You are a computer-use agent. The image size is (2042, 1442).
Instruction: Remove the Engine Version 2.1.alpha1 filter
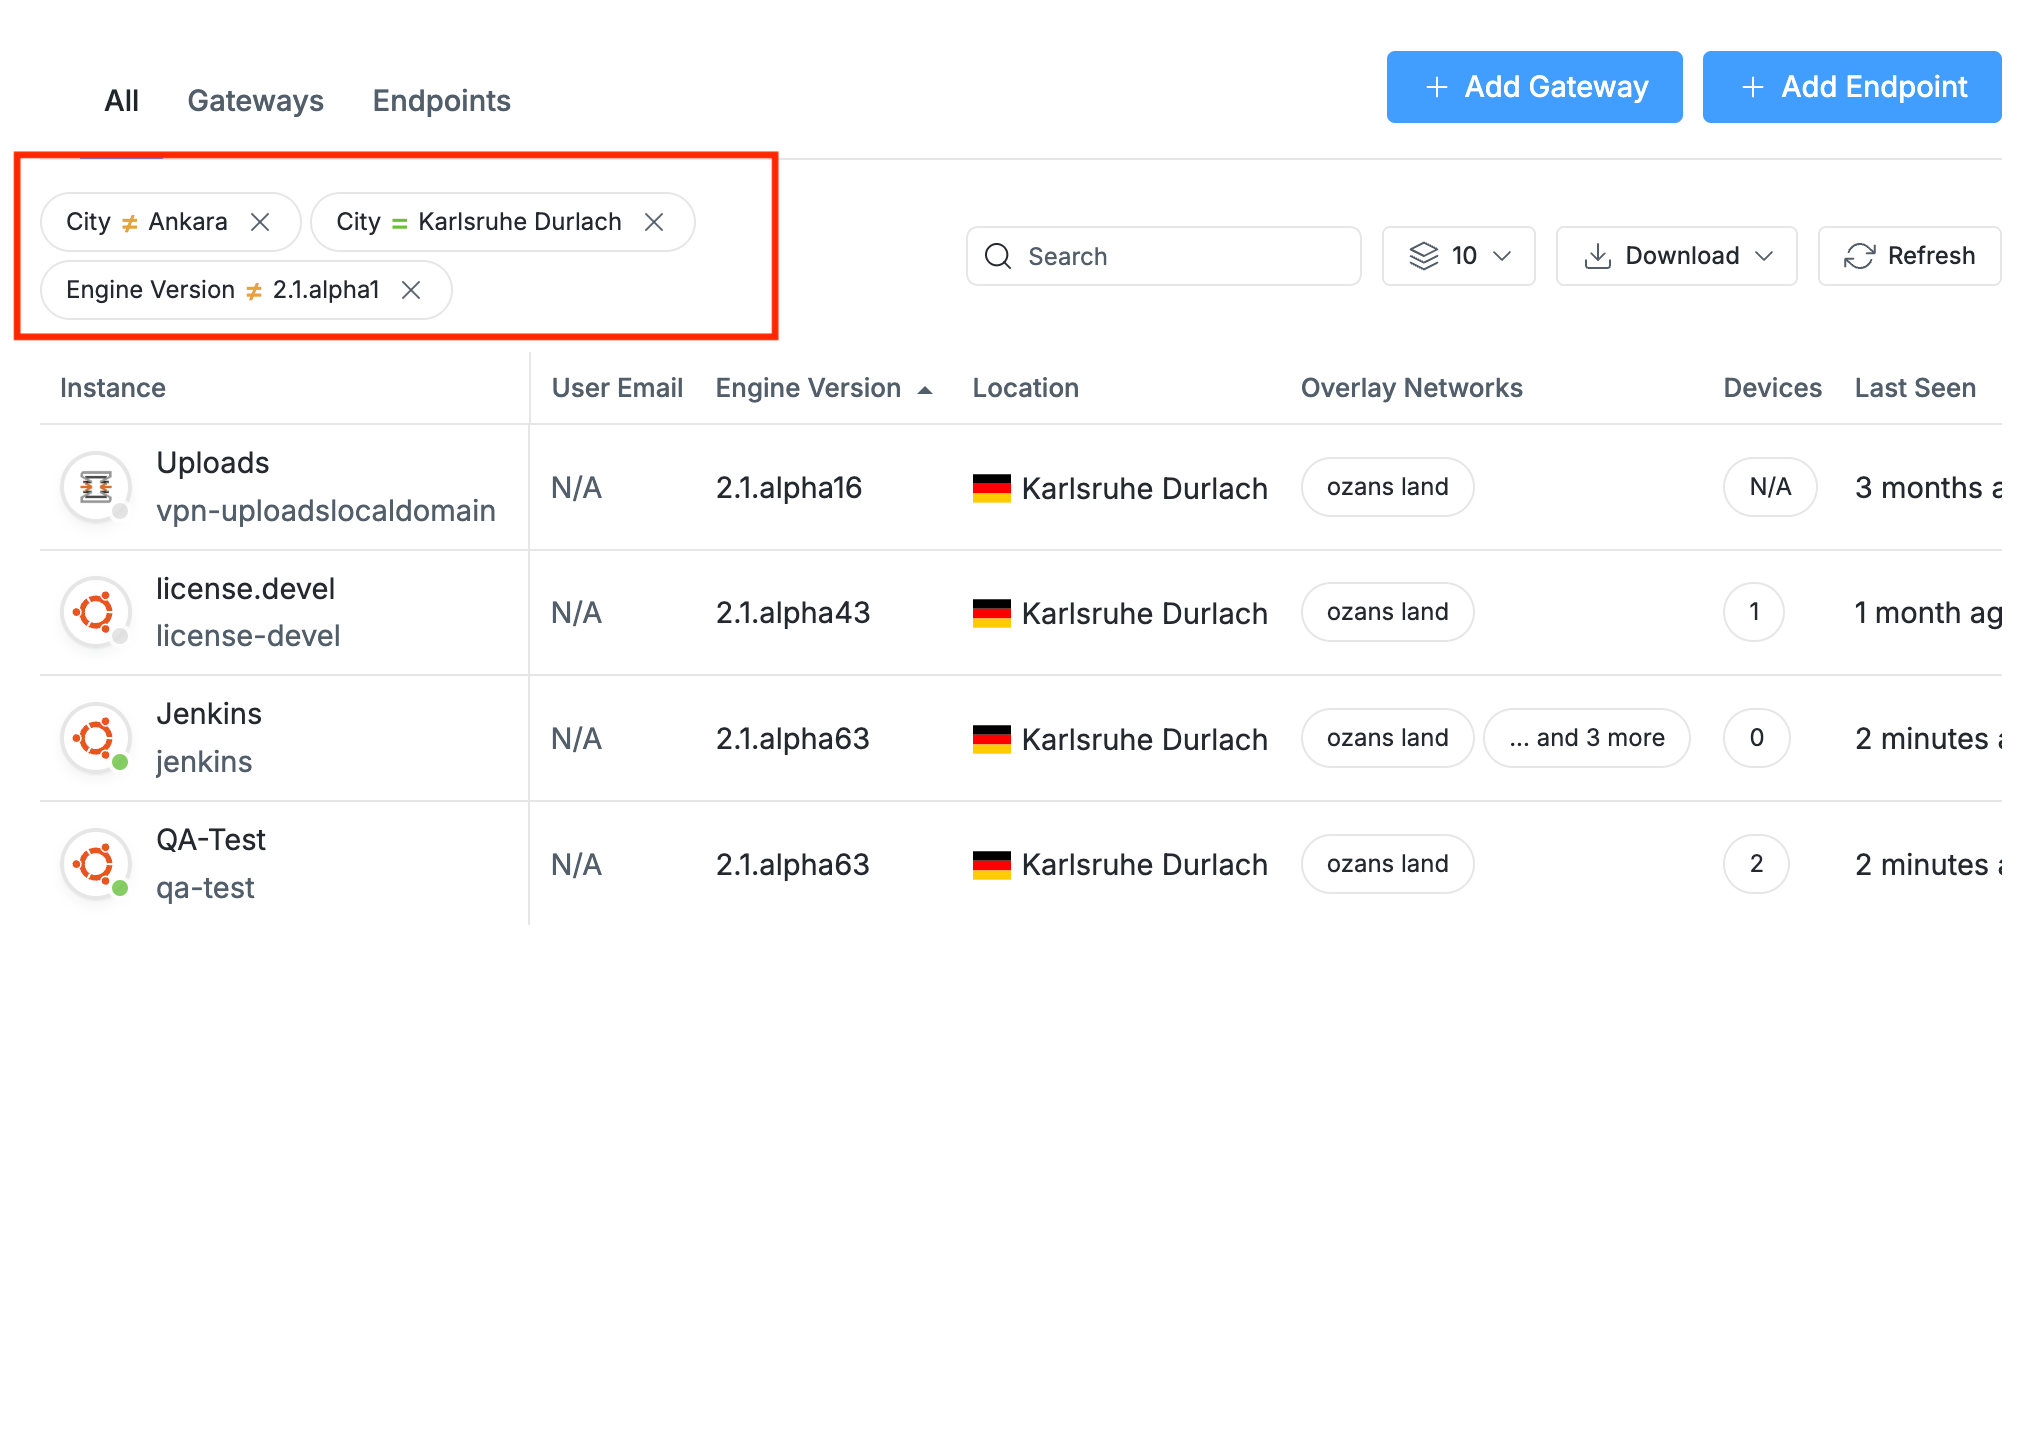411,290
